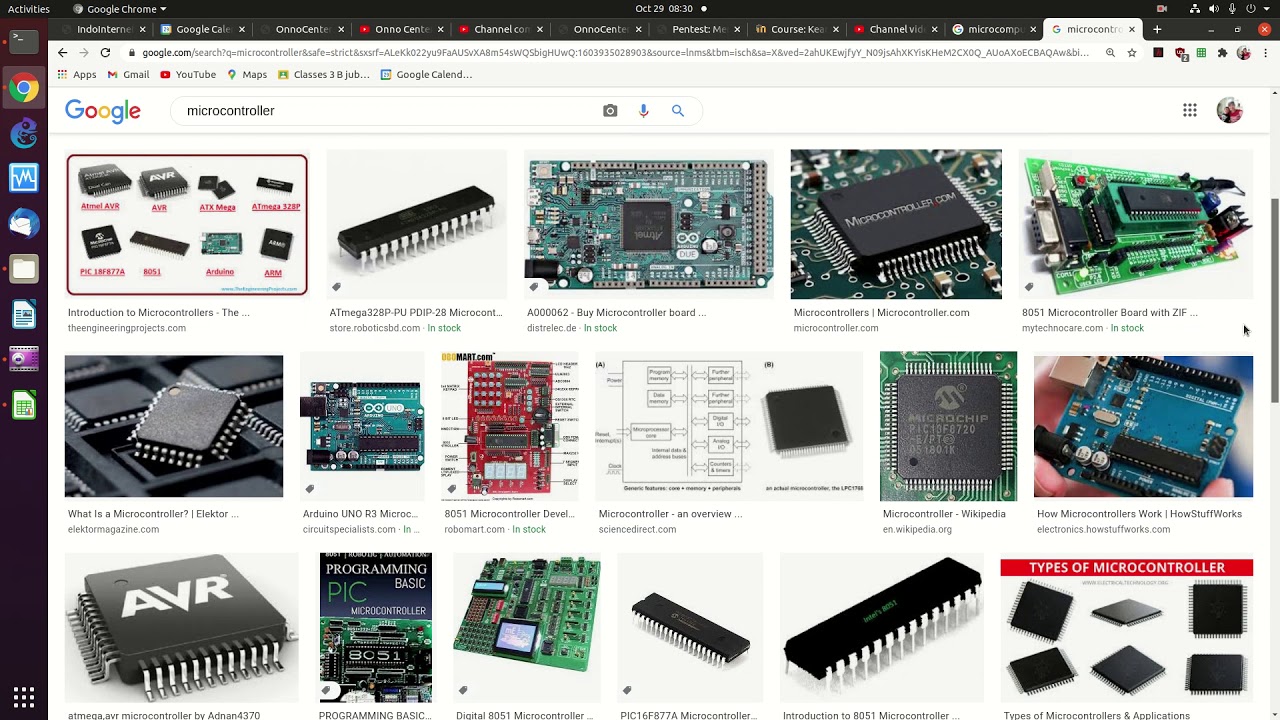Open the Classes 3 B jub bookmark
Image resolution: width=1280 pixels, height=720 pixels.
click(x=323, y=74)
